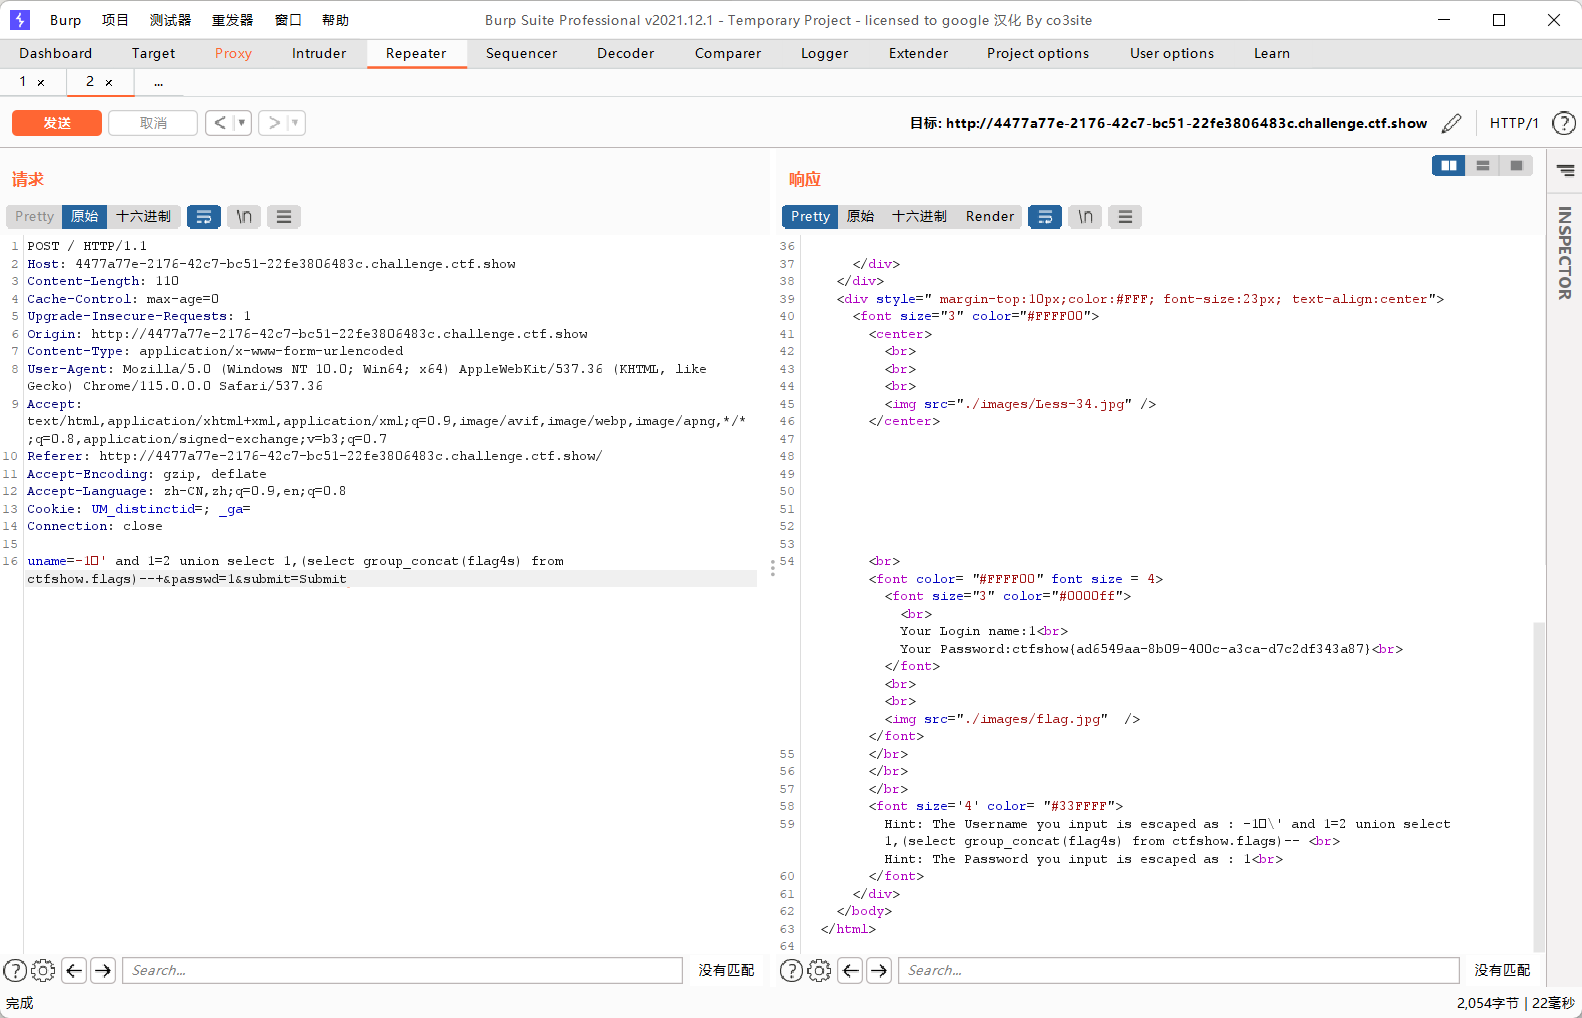The image size is (1582, 1018).
Task: Jump to previous request search match
Action: click(x=74, y=970)
